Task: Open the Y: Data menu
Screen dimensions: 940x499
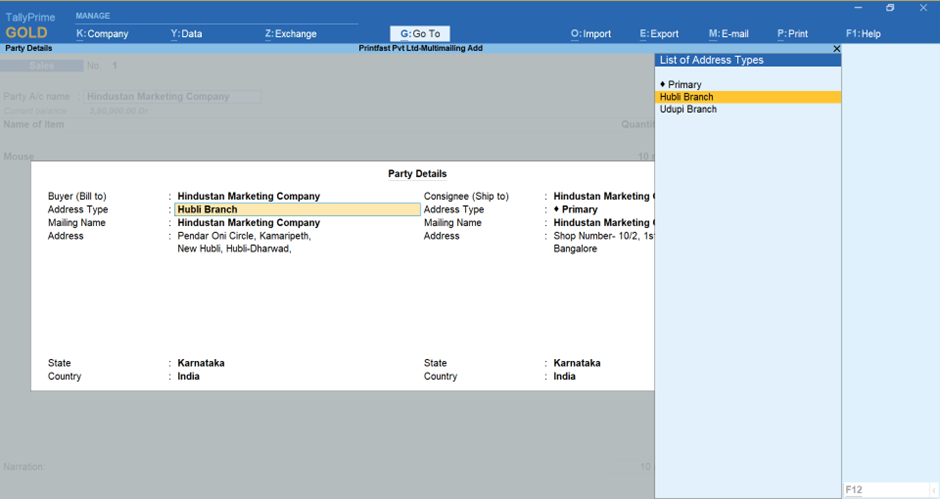Action: (186, 34)
